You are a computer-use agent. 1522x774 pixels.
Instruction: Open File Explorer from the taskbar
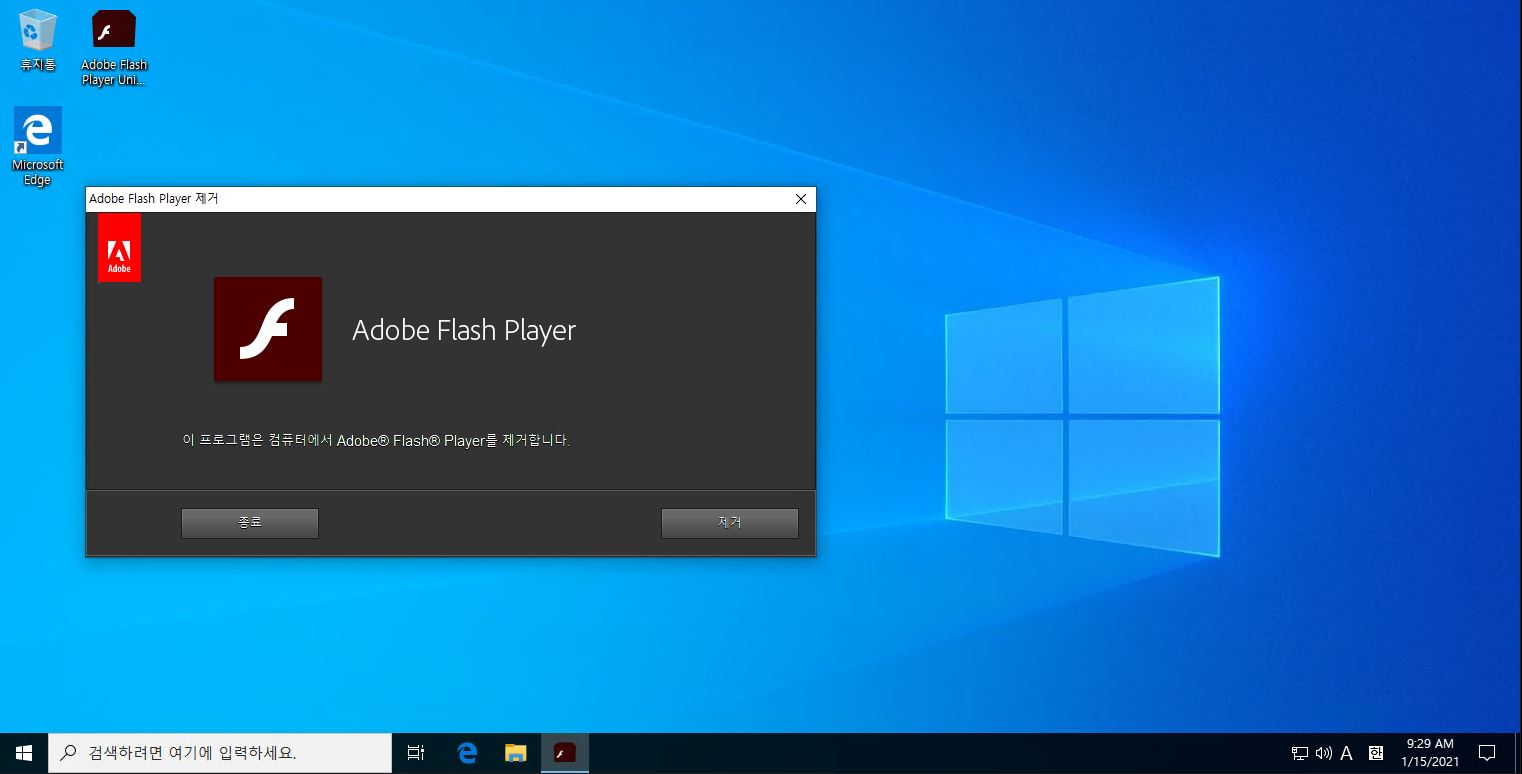point(515,753)
